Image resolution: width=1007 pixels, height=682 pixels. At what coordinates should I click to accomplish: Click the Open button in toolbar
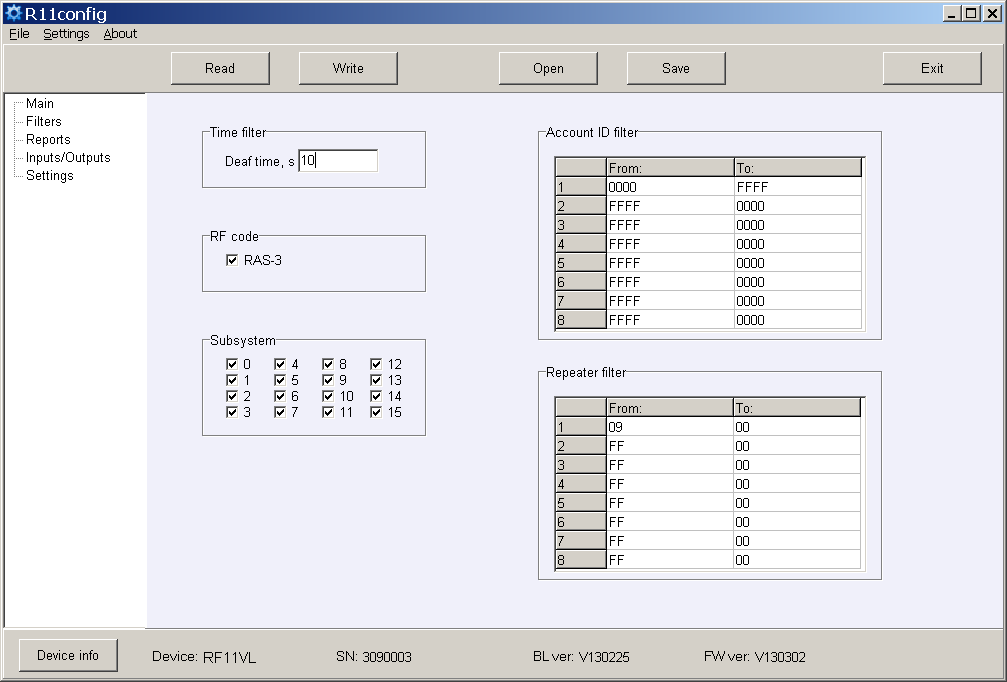(x=548, y=68)
